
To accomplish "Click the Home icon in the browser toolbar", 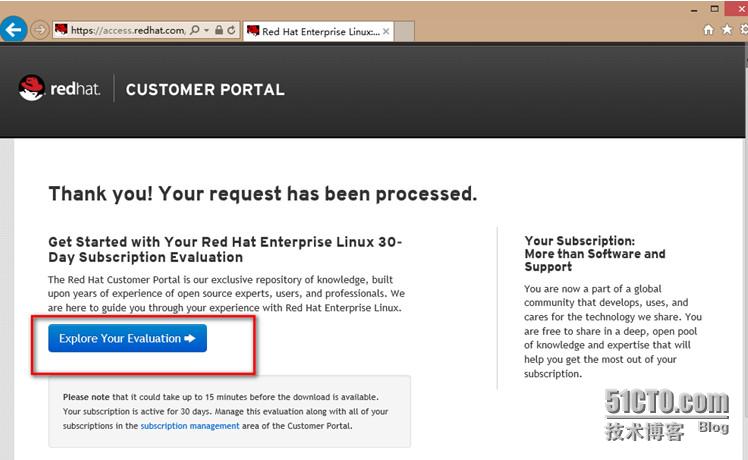I will point(708,30).
